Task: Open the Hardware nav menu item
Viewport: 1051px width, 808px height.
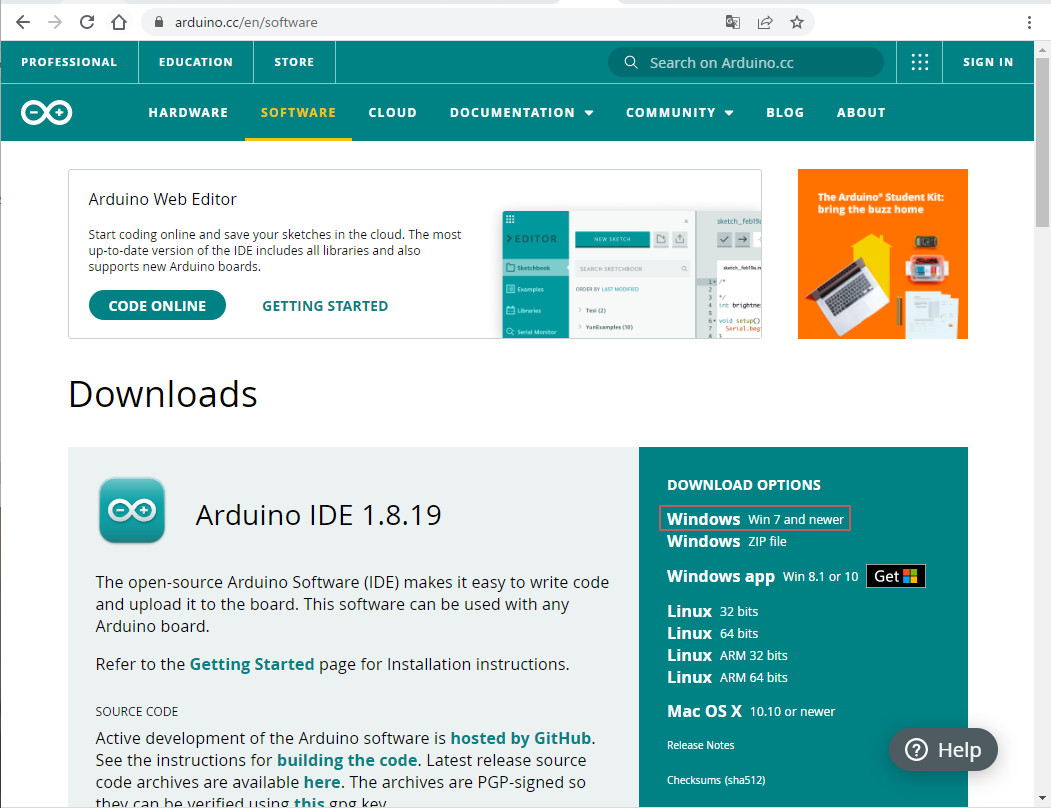Action: point(188,113)
